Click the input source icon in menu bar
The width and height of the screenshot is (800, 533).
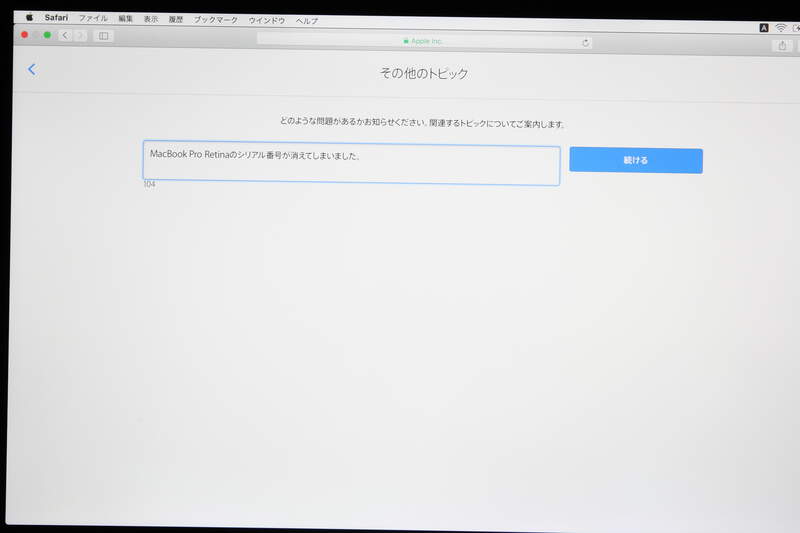[764, 27]
